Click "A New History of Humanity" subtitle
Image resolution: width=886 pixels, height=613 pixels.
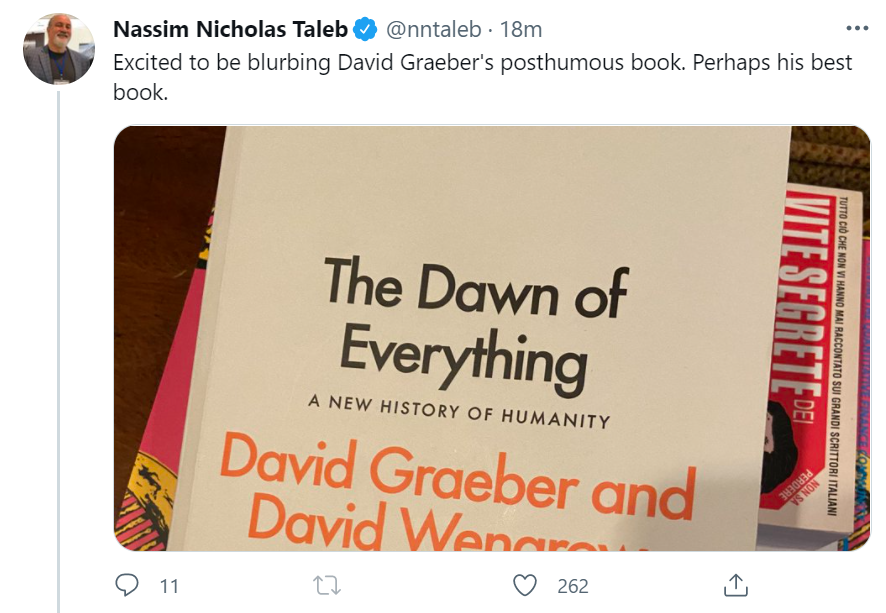click(x=458, y=409)
